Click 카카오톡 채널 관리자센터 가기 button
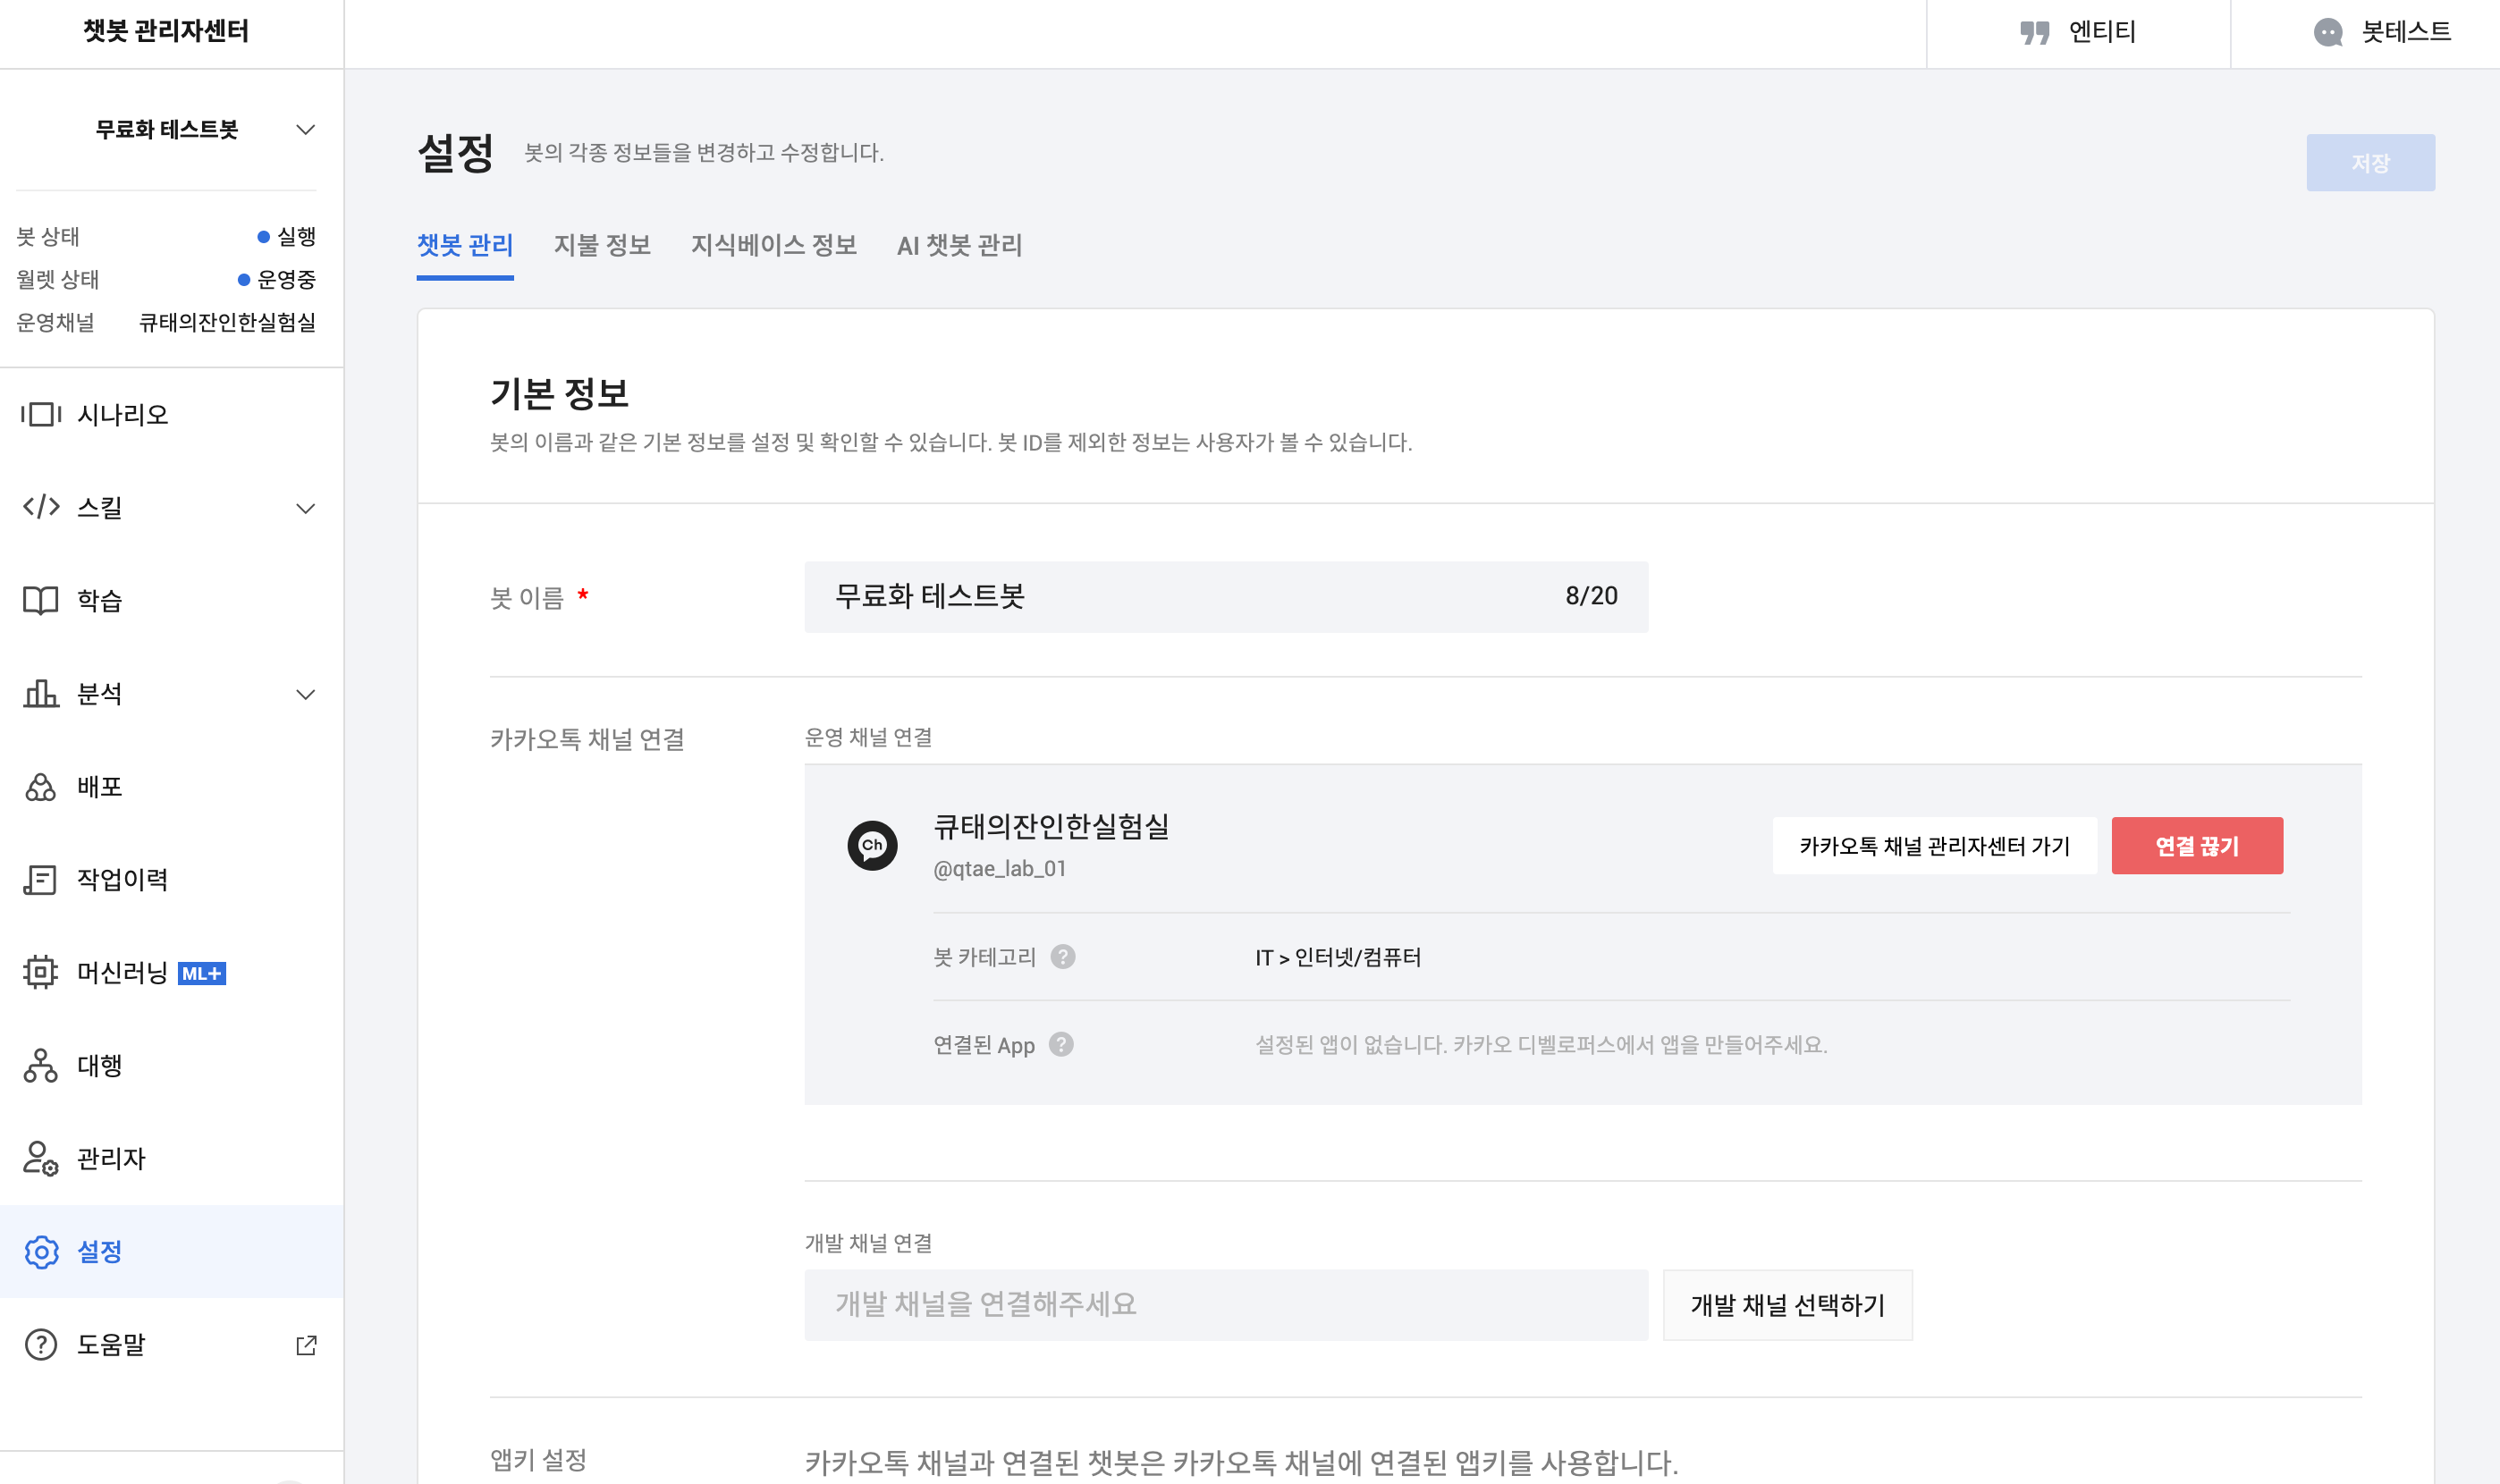The image size is (2500, 1484). [x=1934, y=846]
